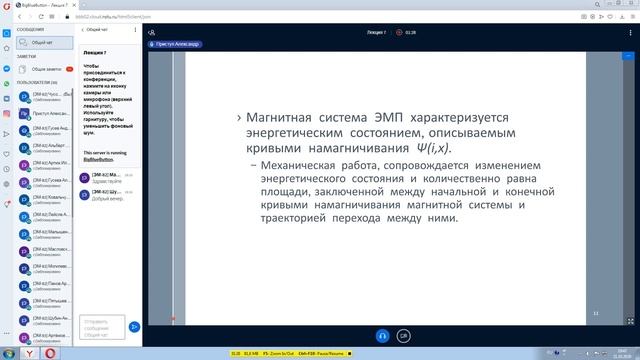This screenshot has height=360, width=640.
Task: Open Opera snapshot camera icon in address bar
Action: (x=584, y=17)
